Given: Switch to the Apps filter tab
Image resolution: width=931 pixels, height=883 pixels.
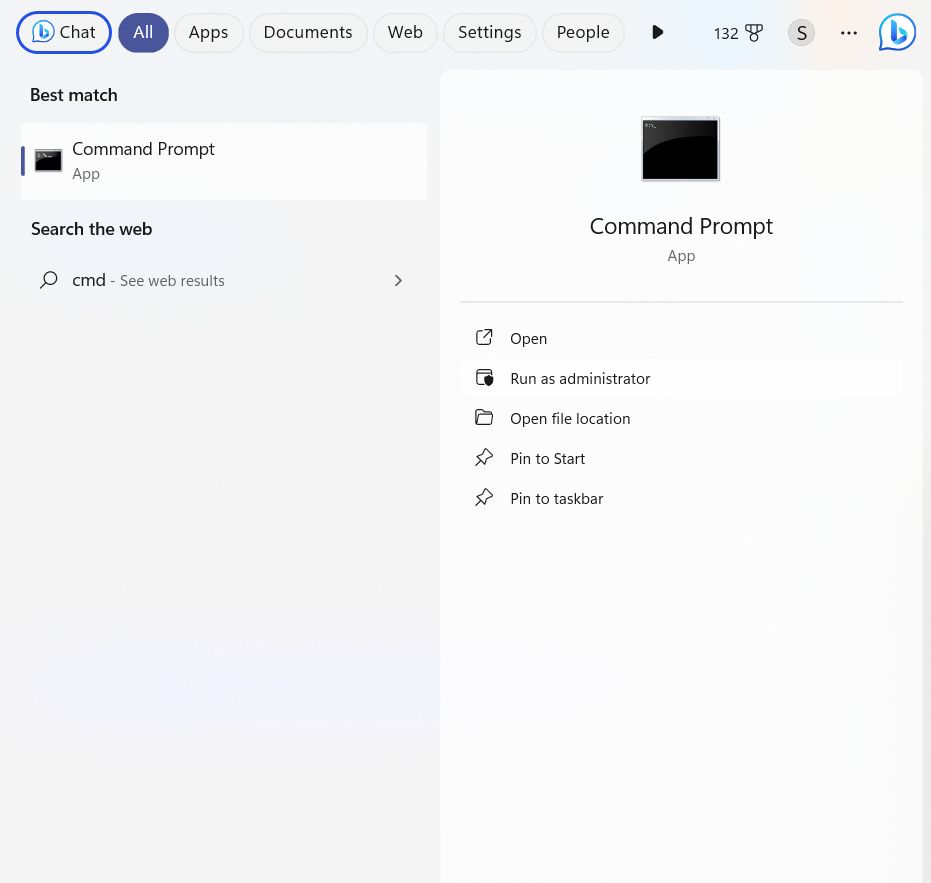Looking at the screenshot, I should tap(208, 32).
